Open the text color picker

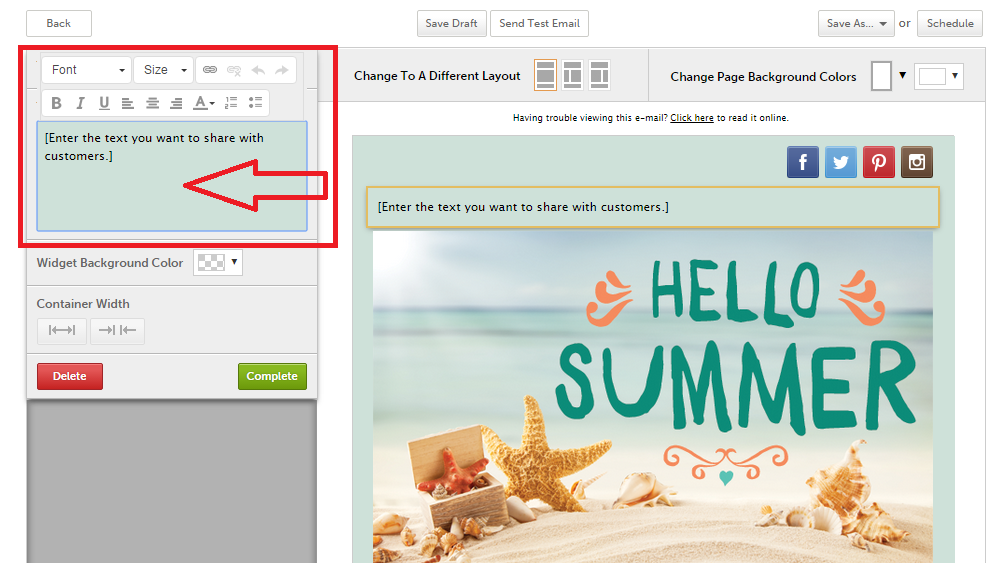point(203,103)
